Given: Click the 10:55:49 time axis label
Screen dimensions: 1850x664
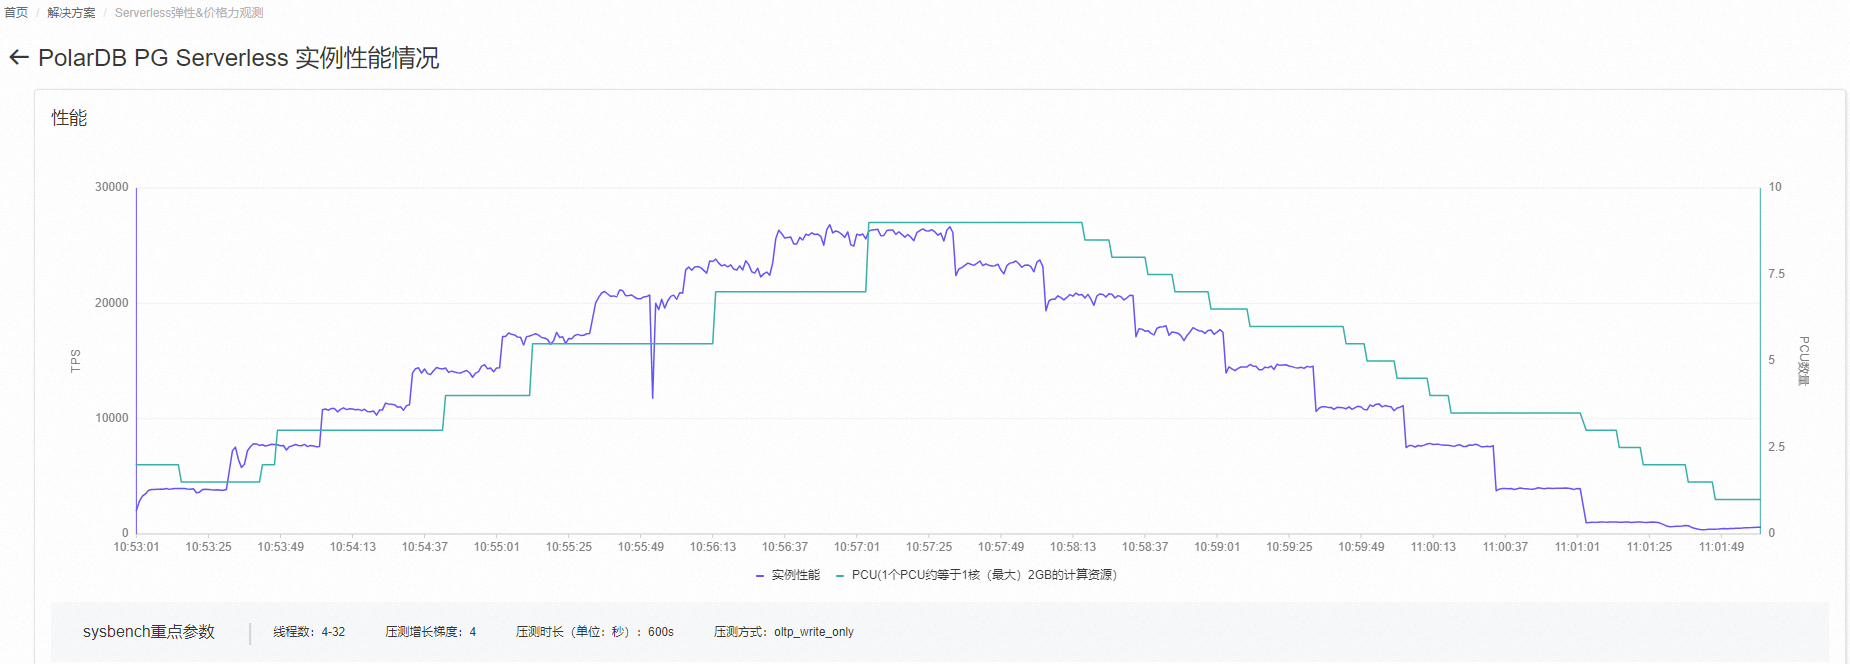Looking at the screenshot, I should pos(641,547).
